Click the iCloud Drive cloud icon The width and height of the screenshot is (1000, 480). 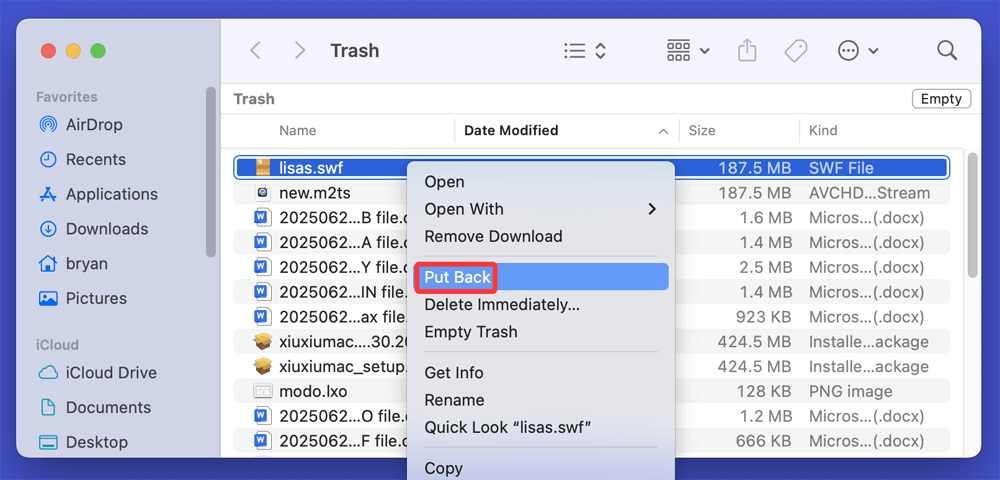click(48, 372)
